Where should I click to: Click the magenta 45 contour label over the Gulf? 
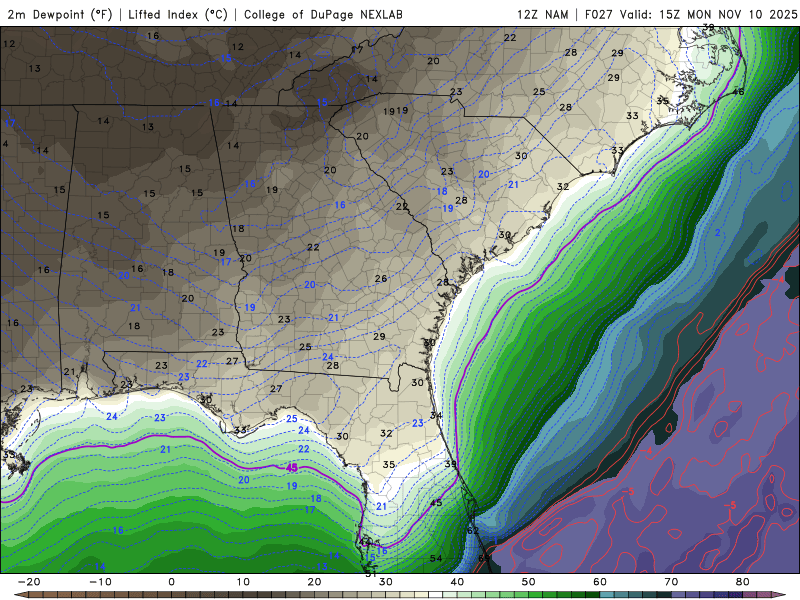click(292, 467)
